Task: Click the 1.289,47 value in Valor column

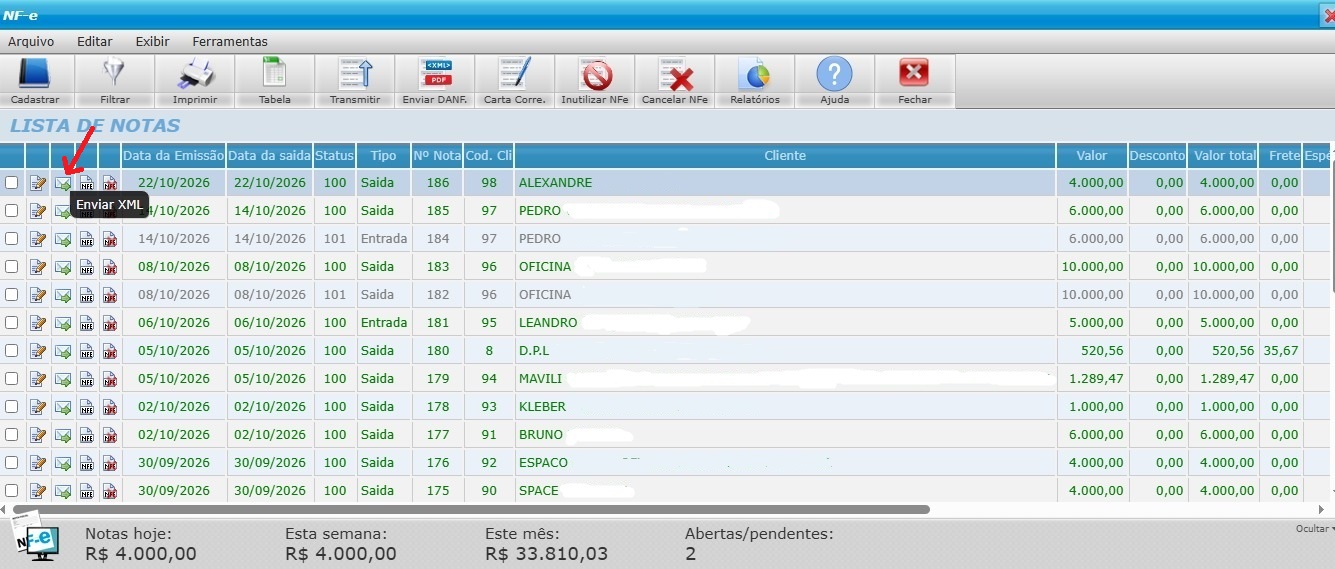Action: pos(1096,379)
